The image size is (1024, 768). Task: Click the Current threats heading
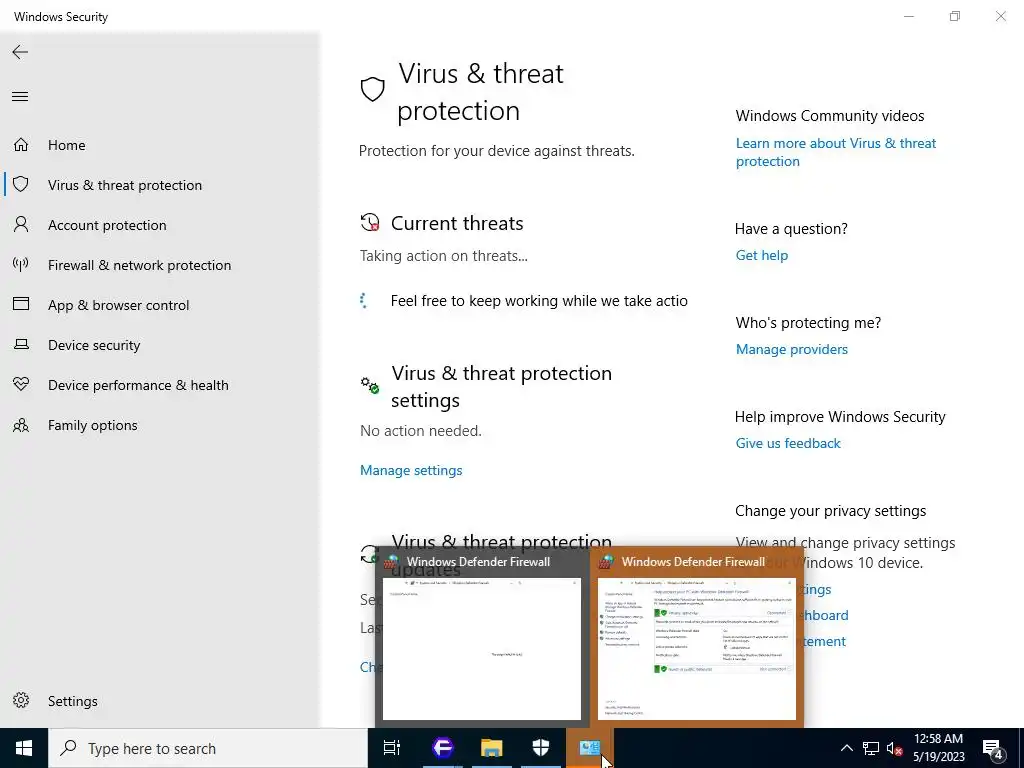coord(457,223)
